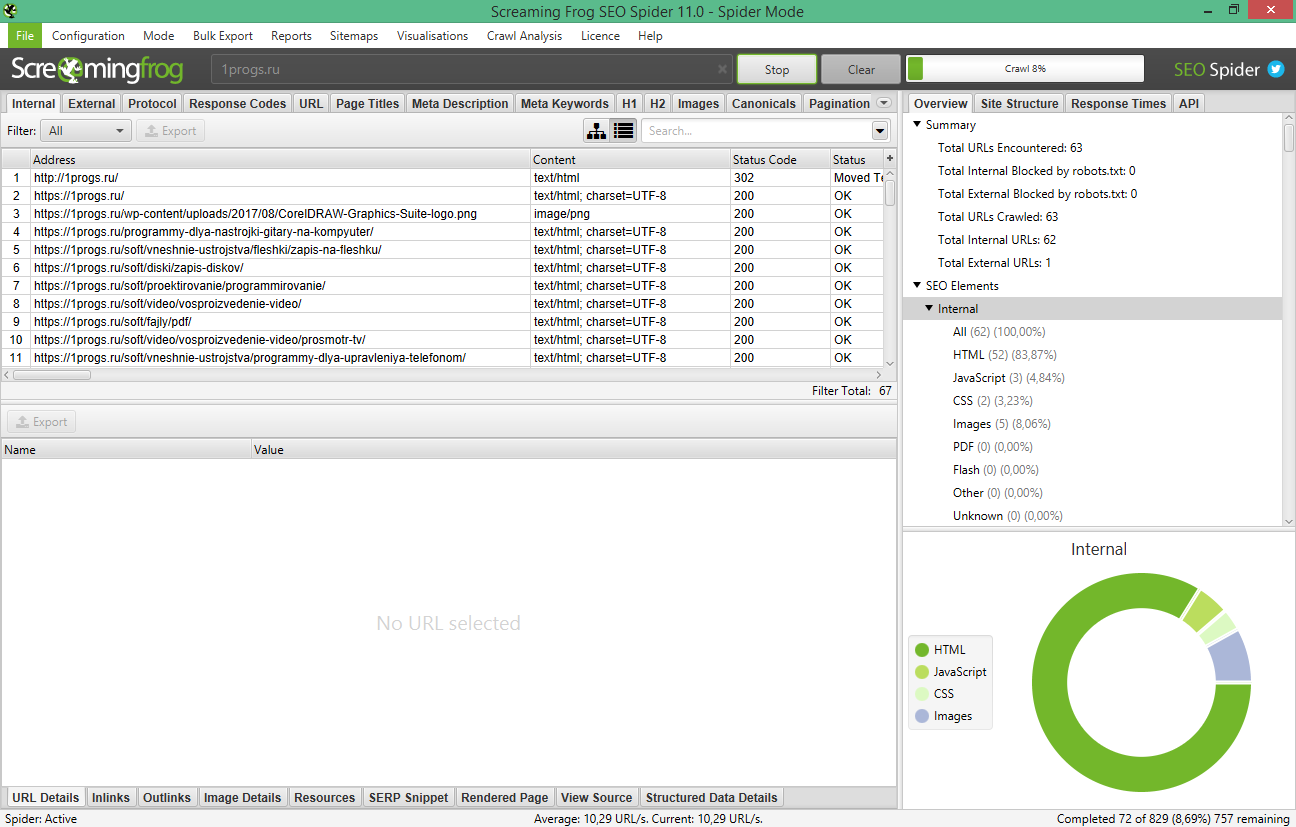
Task: Open the Inlinks bottom tab
Action: pyautogui.click(x=111, y=797)
